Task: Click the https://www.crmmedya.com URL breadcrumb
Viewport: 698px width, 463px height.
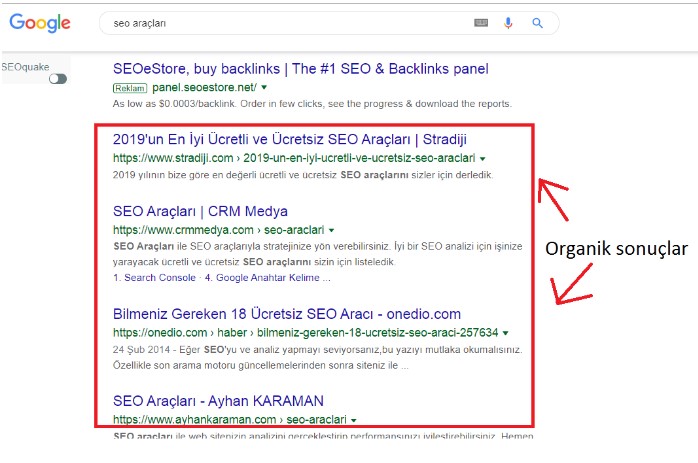Action: (218, 230)
